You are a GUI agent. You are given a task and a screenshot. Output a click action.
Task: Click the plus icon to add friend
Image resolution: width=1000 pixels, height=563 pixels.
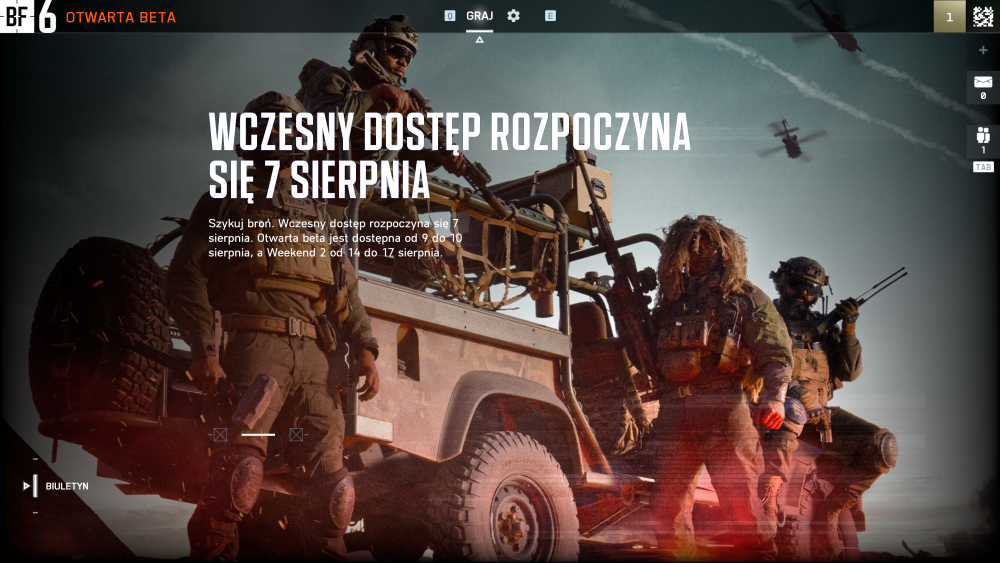click(x=983, y=50)
